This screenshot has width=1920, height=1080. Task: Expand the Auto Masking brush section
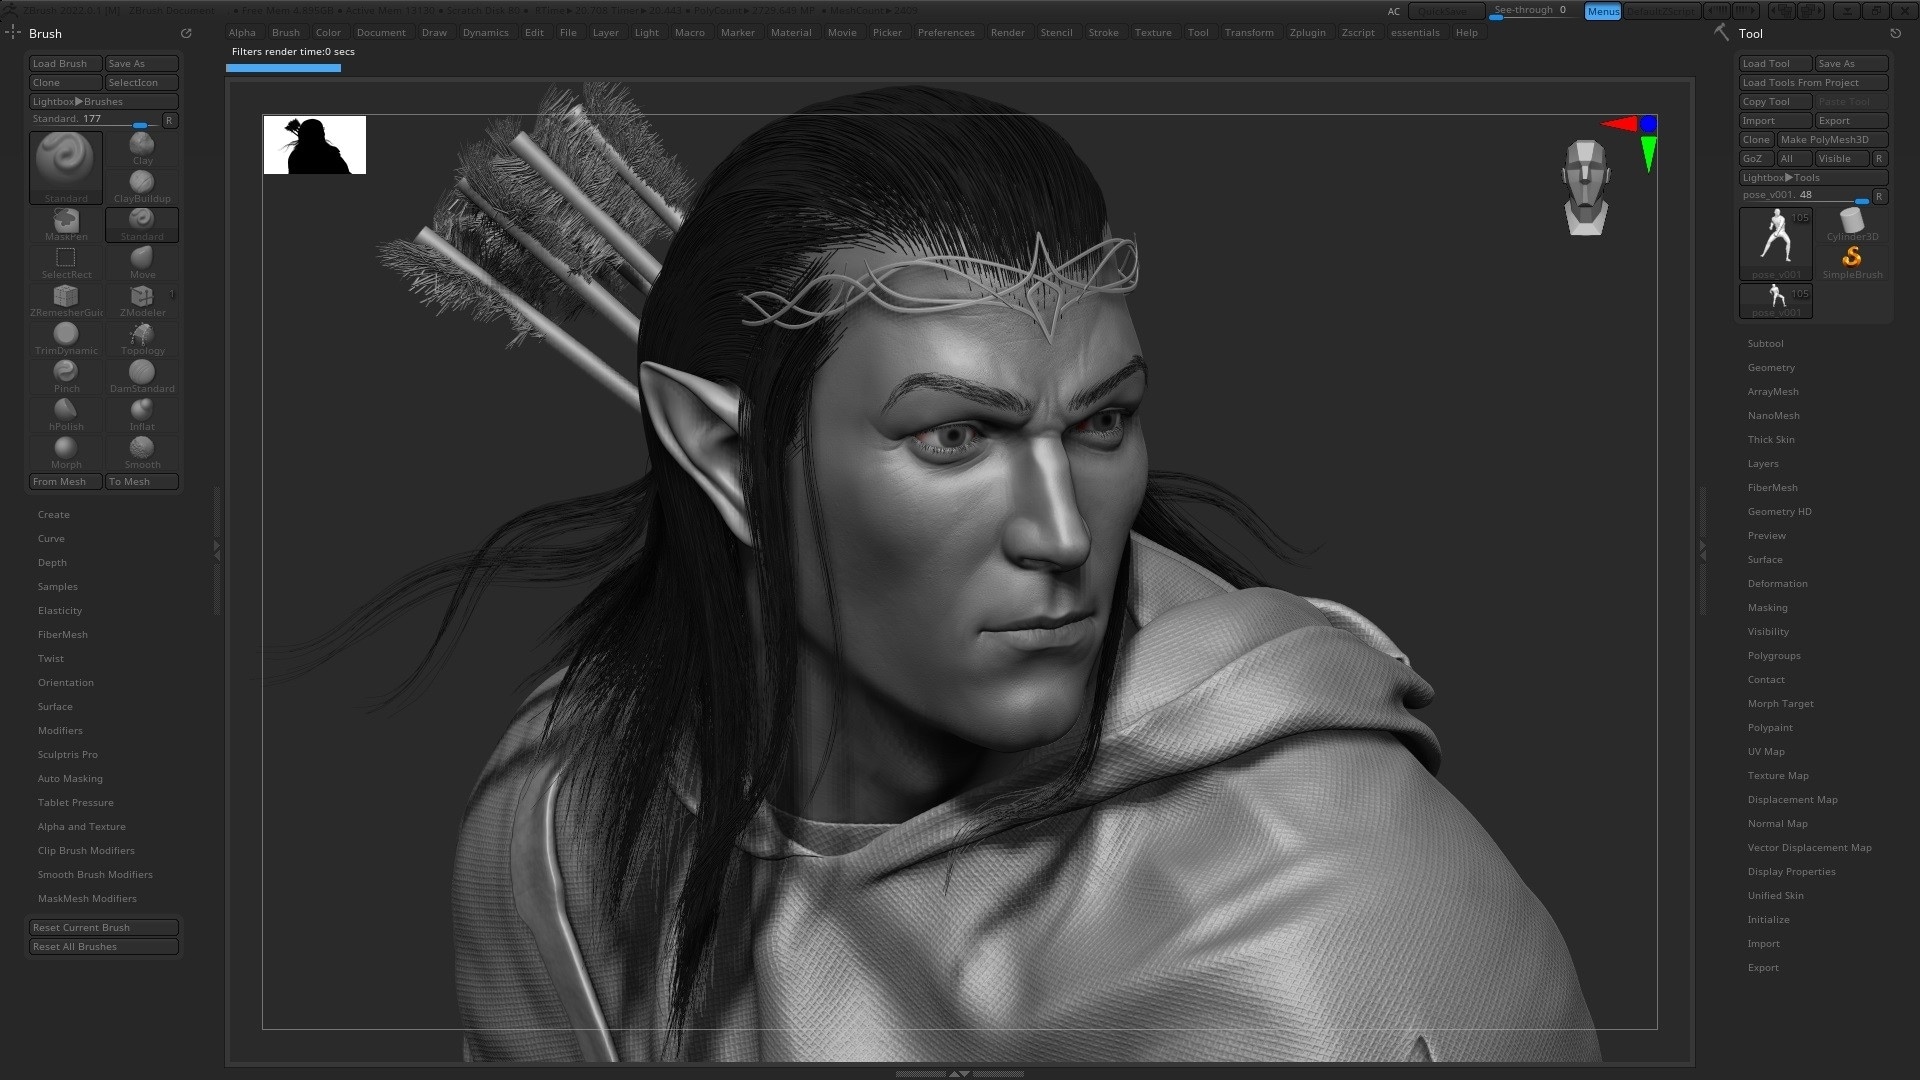(70, 779)
